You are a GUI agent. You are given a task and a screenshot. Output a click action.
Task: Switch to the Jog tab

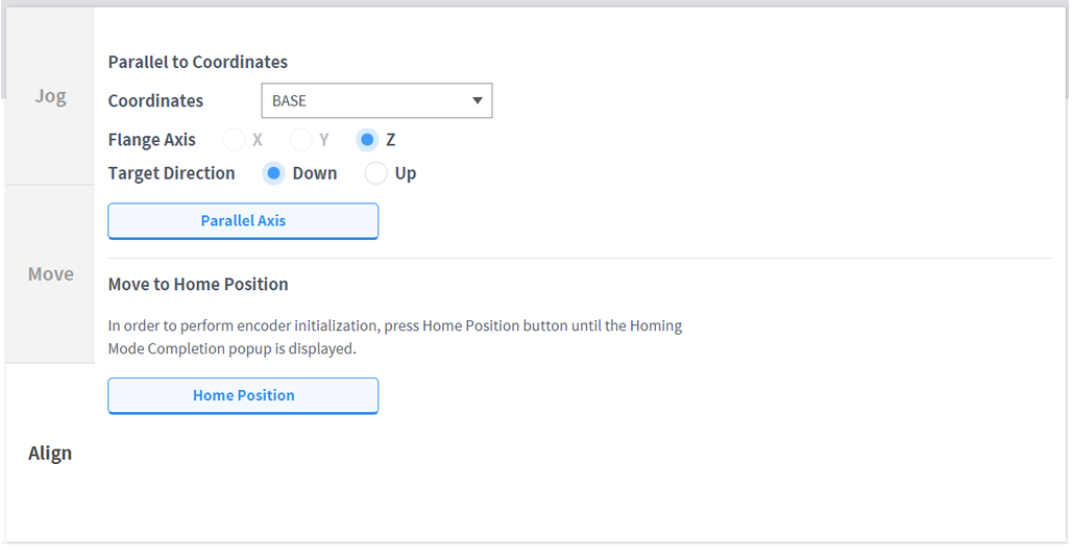50,97
